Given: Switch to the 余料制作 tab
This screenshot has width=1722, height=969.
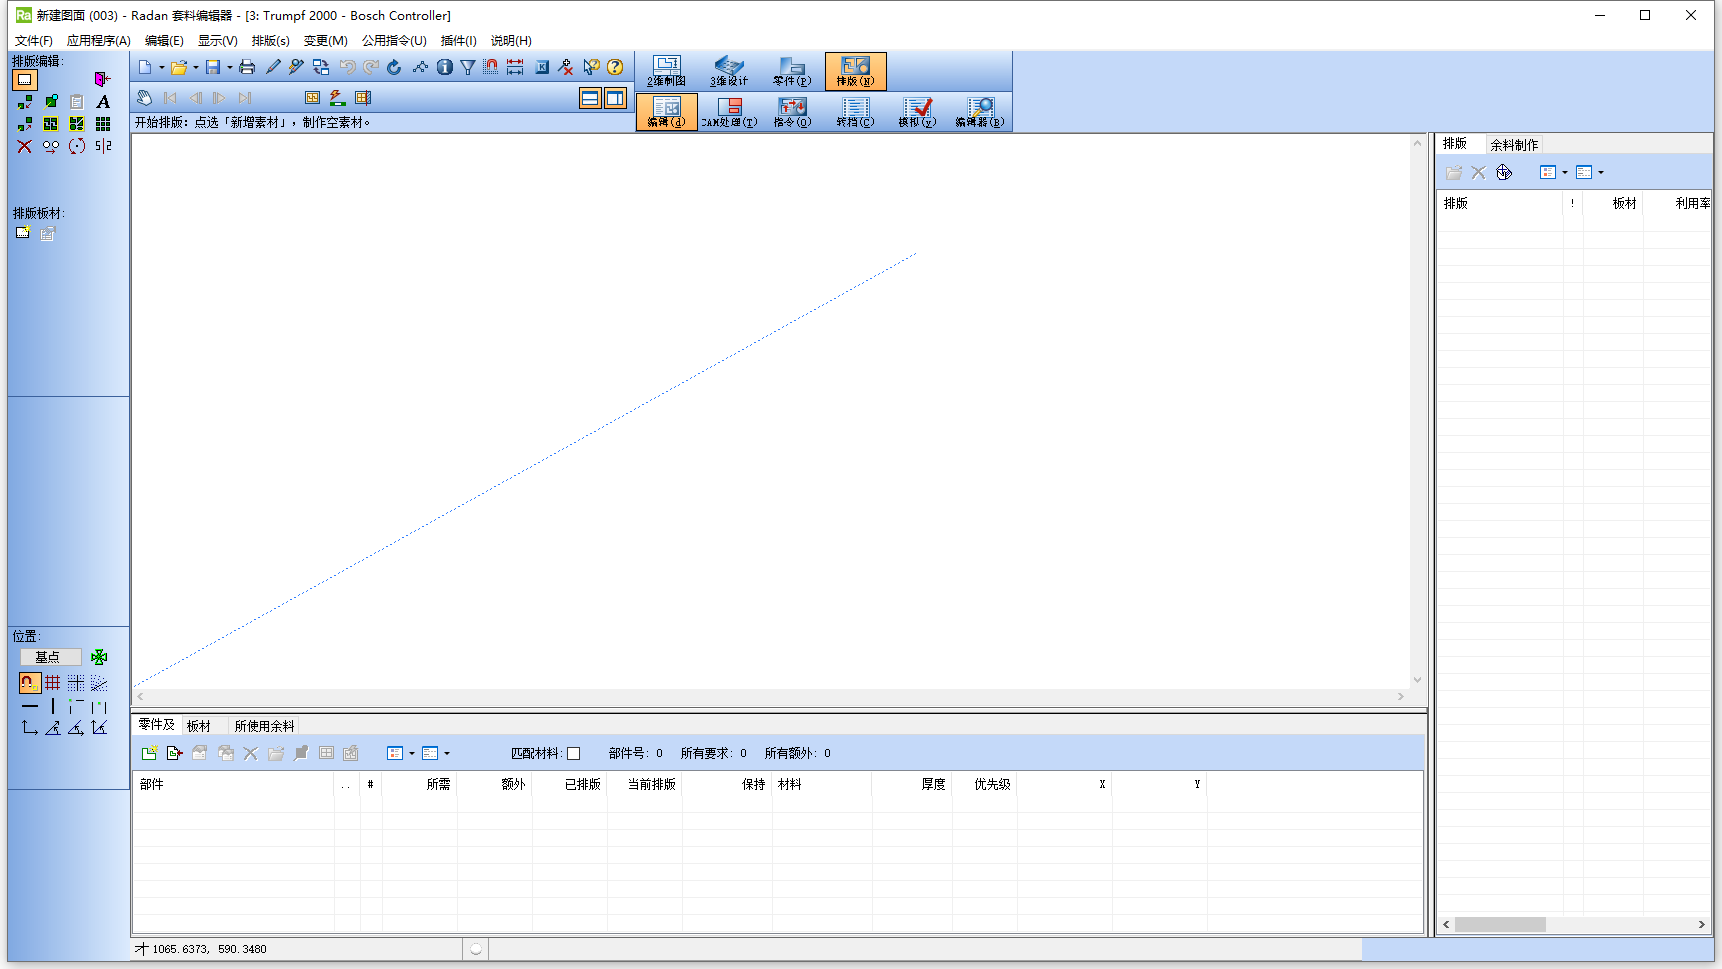Looking at the screenshot, I should pyautogui.click(x=1514, y=145).
